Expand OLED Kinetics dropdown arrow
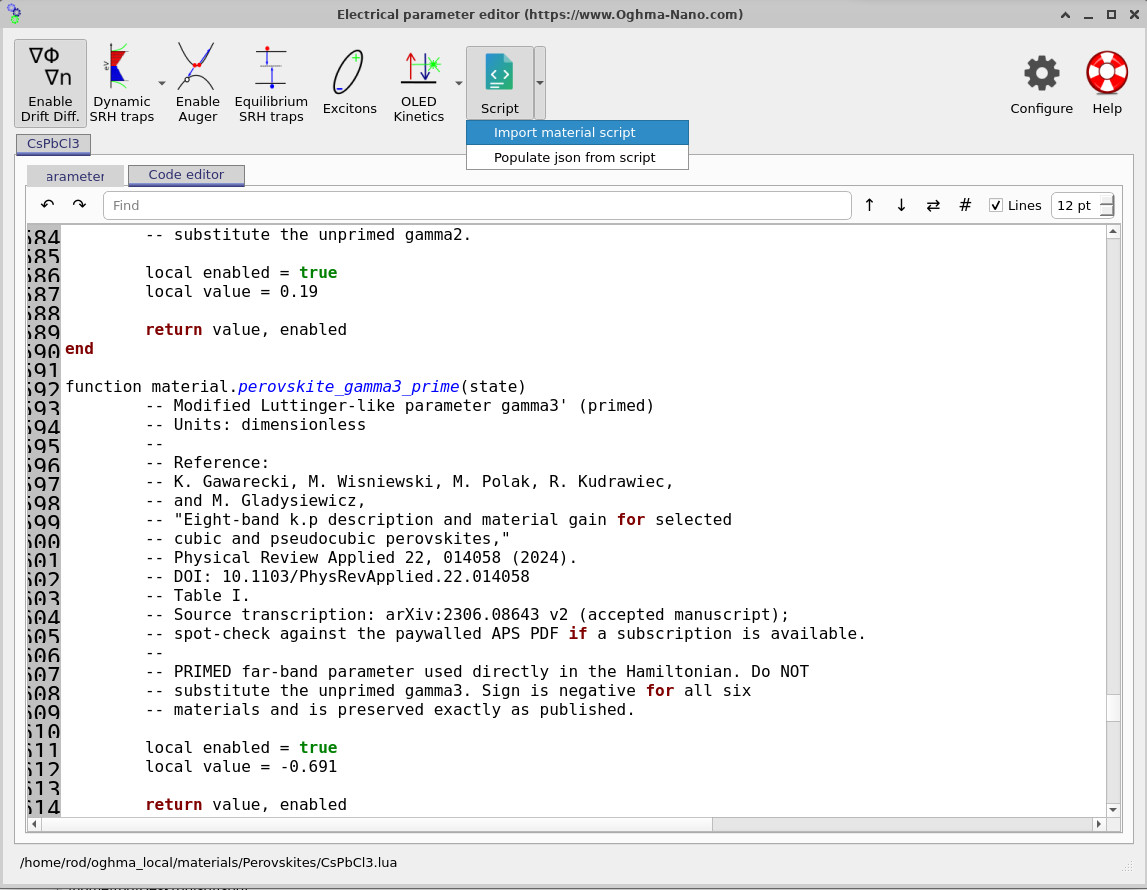The image size is (1147, 890). point(459,83)
